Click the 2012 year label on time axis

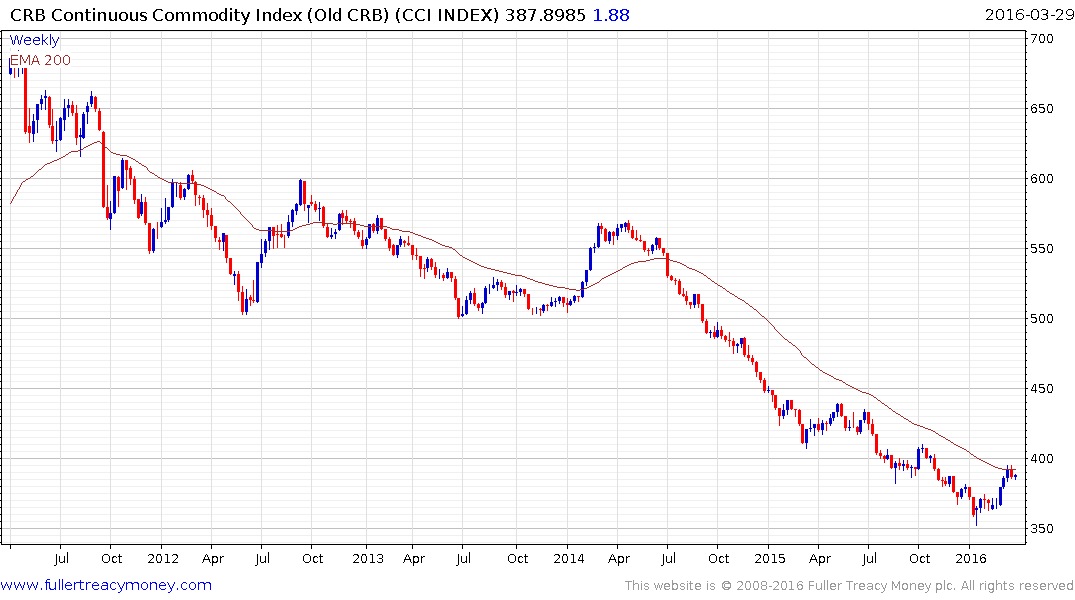click(x=162, y=558)
